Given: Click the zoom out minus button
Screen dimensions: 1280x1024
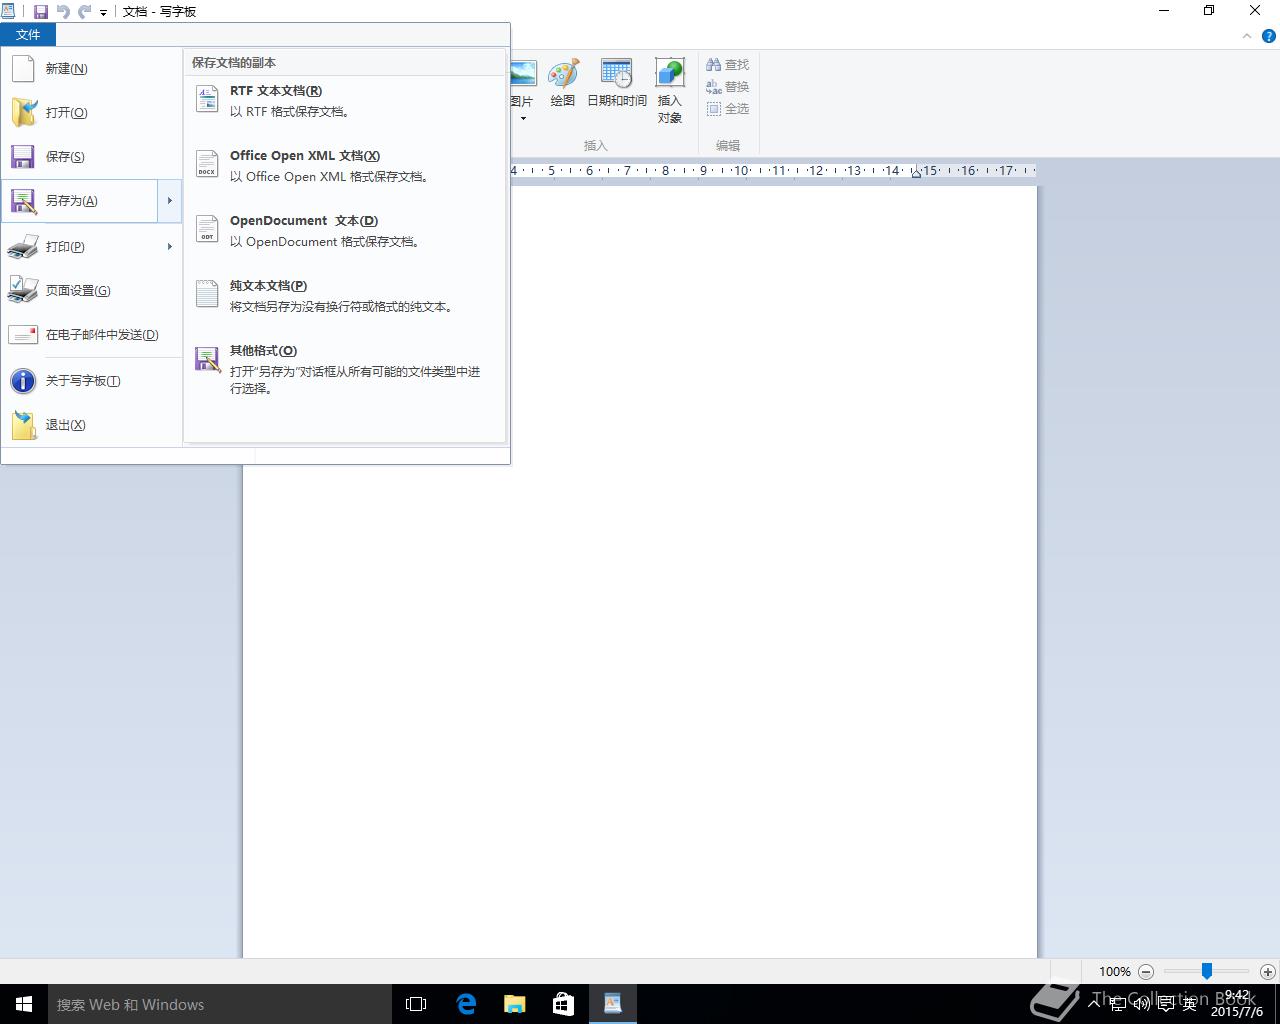Looking at the screenshot, I should point(1146,971).
